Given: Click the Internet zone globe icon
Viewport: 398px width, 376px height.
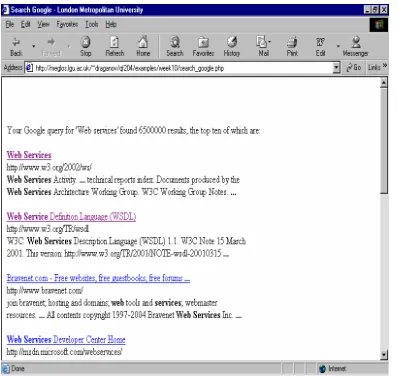Looking at the screenshot, I should [x=322, y=369].
